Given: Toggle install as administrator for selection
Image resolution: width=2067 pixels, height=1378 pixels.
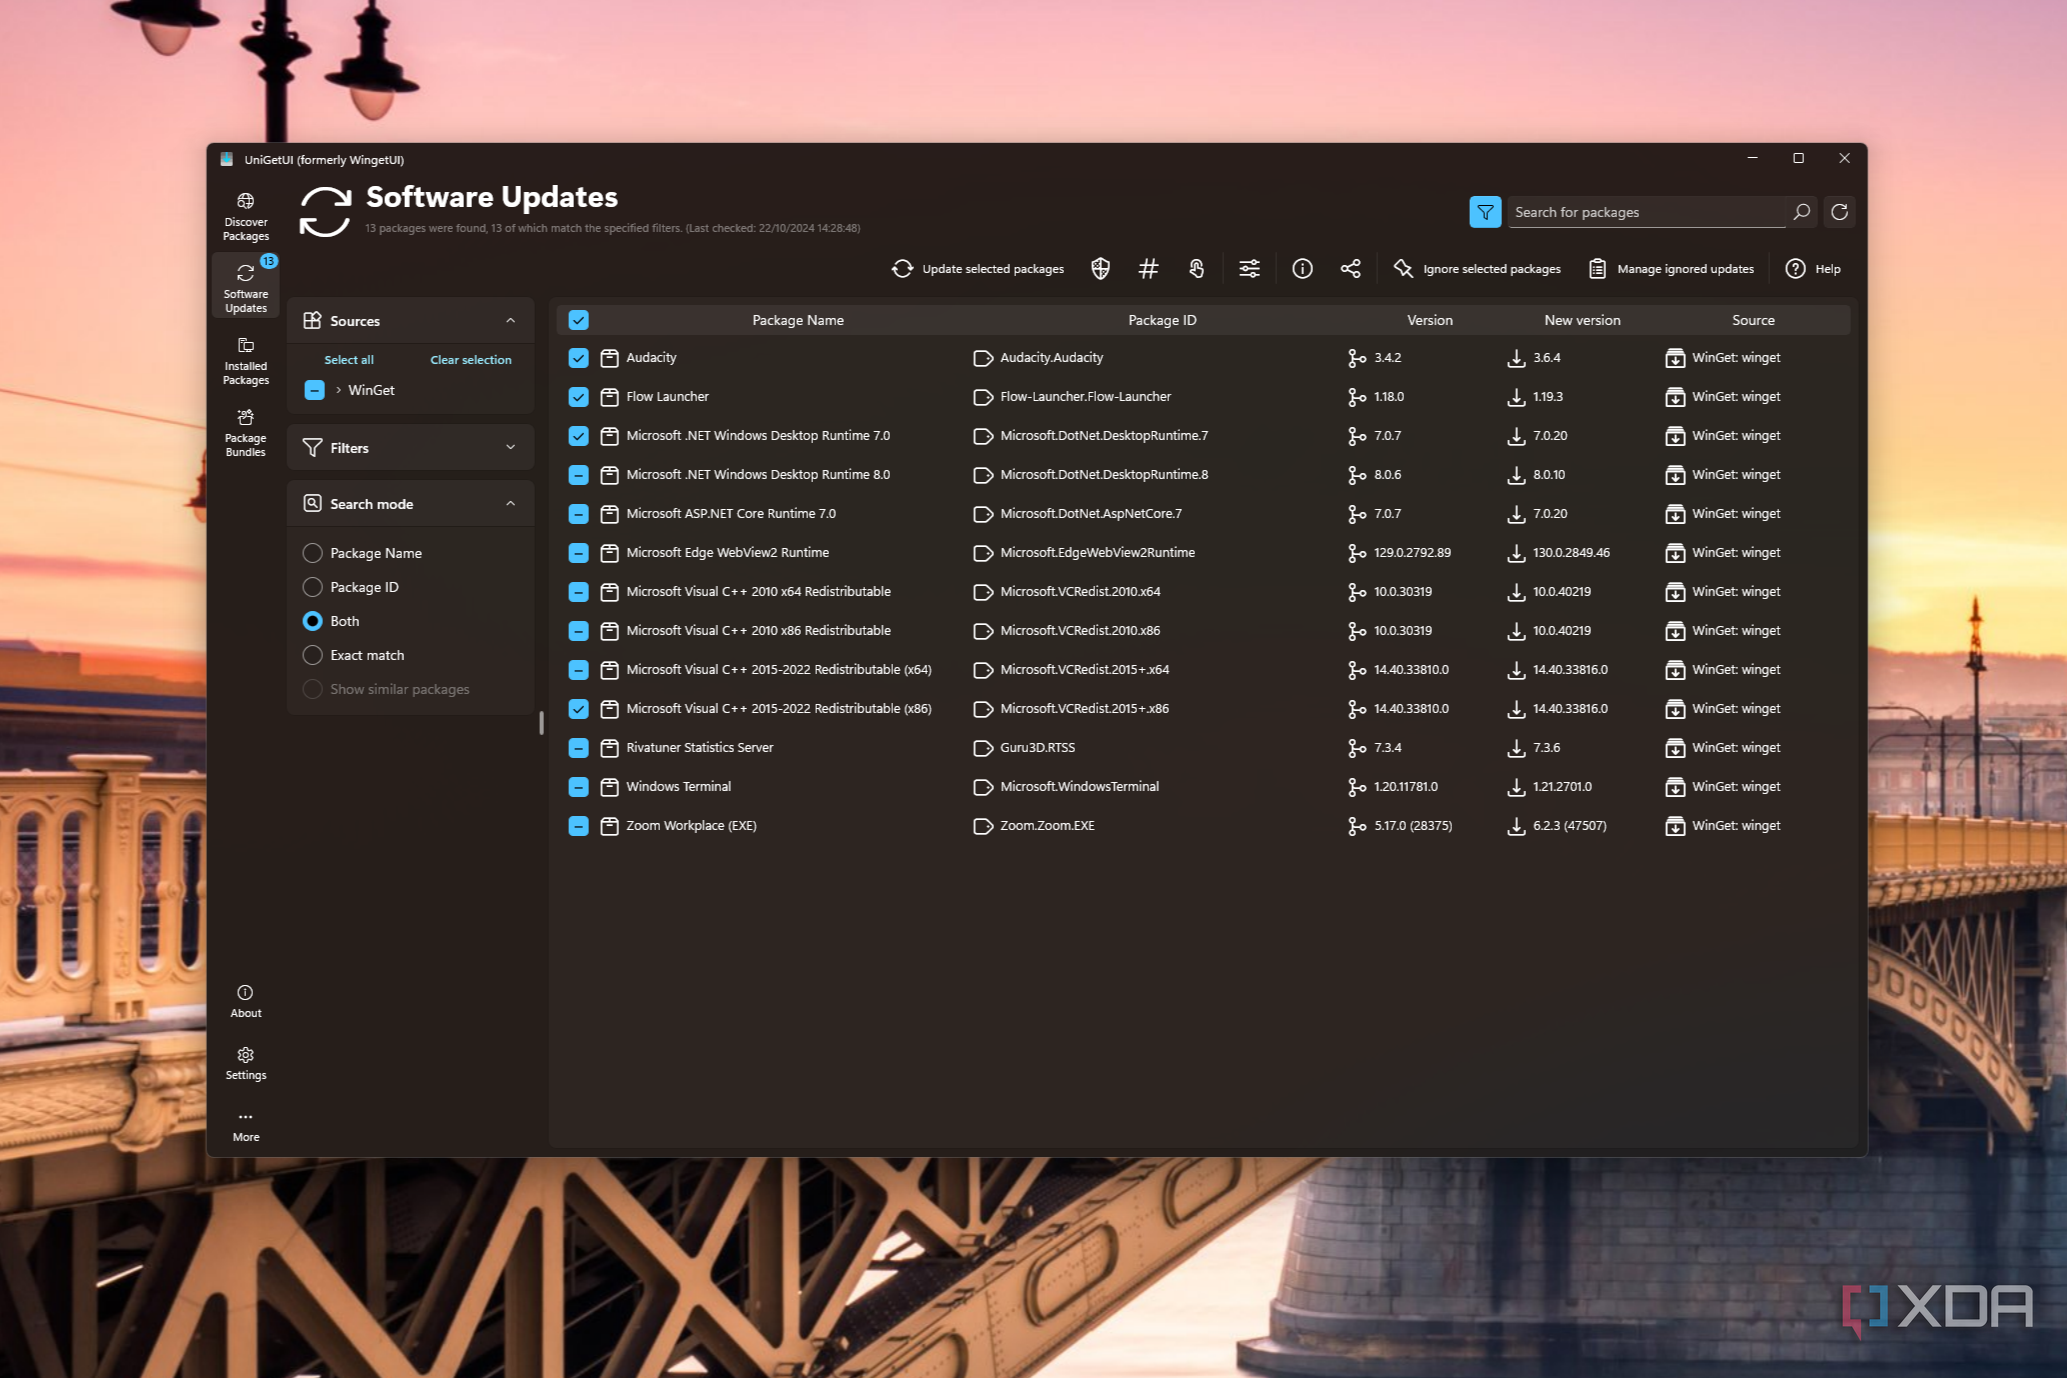Looking at the screenshot, I should pyautogui.click(x=1100, y=268).
